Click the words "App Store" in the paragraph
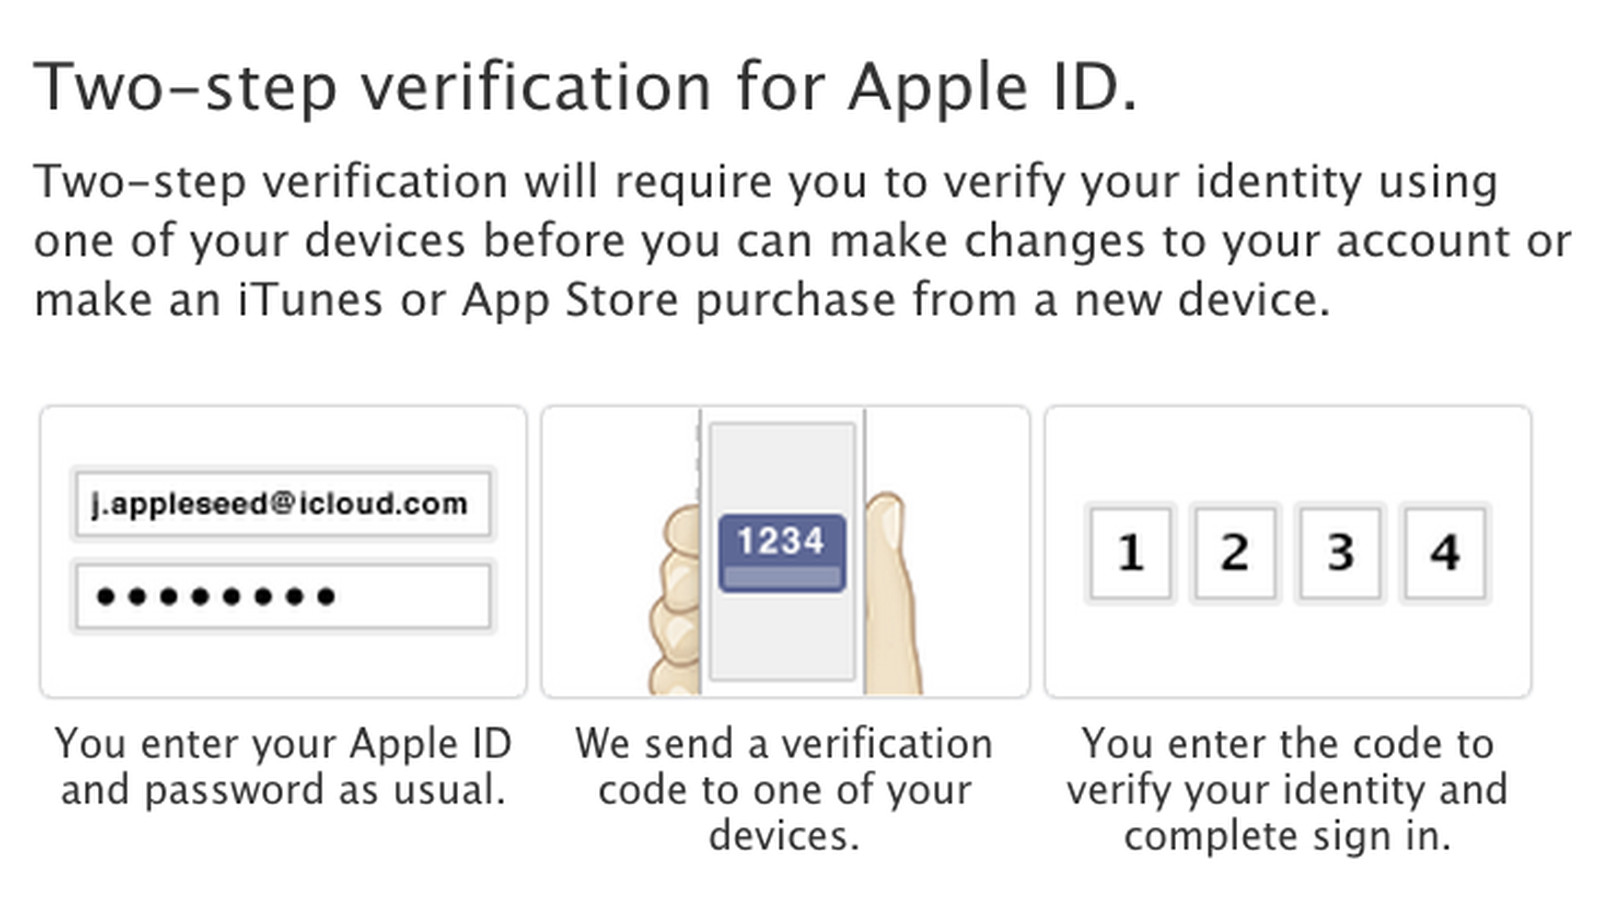1600x900 pixels. pos(570,300)
